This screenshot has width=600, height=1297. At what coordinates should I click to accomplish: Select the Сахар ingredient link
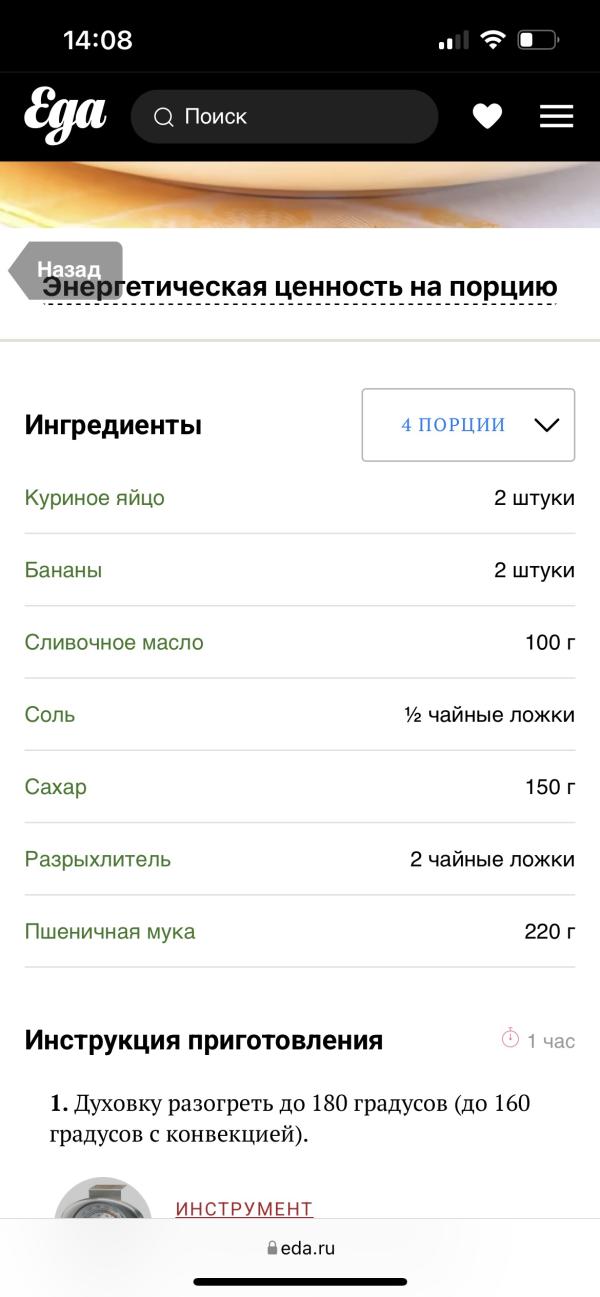click(x=56, y=787)
